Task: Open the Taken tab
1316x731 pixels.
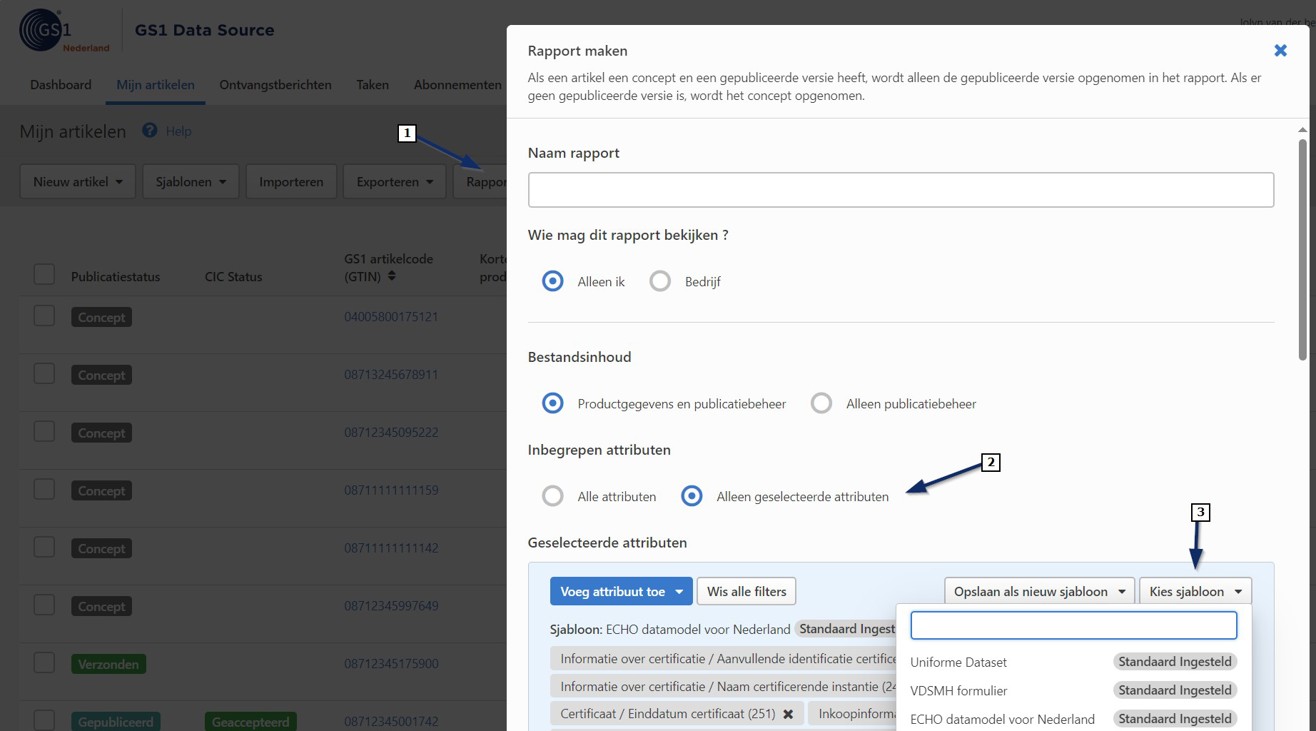Action: coord(372,84)
